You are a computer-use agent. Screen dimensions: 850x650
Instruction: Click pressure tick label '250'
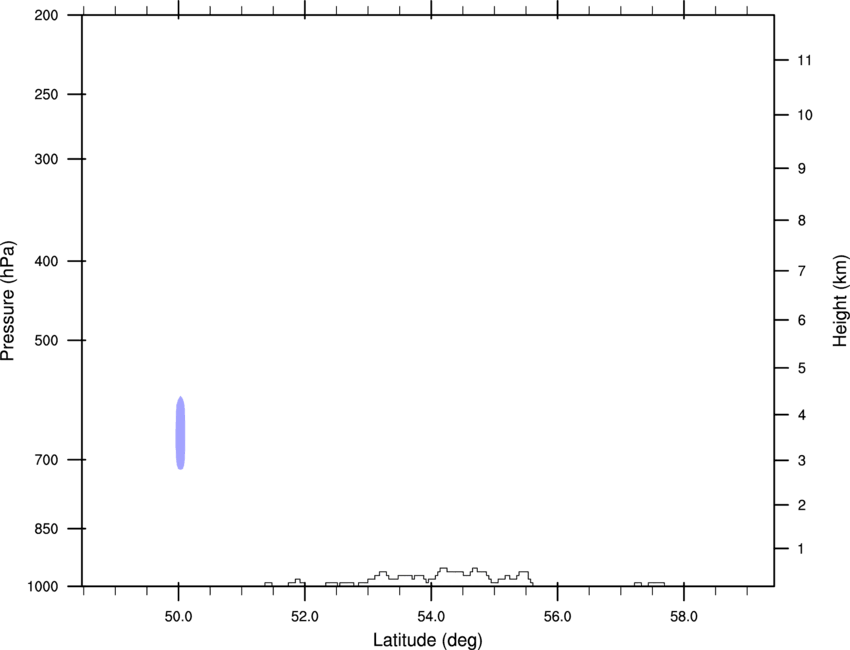(46, 94)
